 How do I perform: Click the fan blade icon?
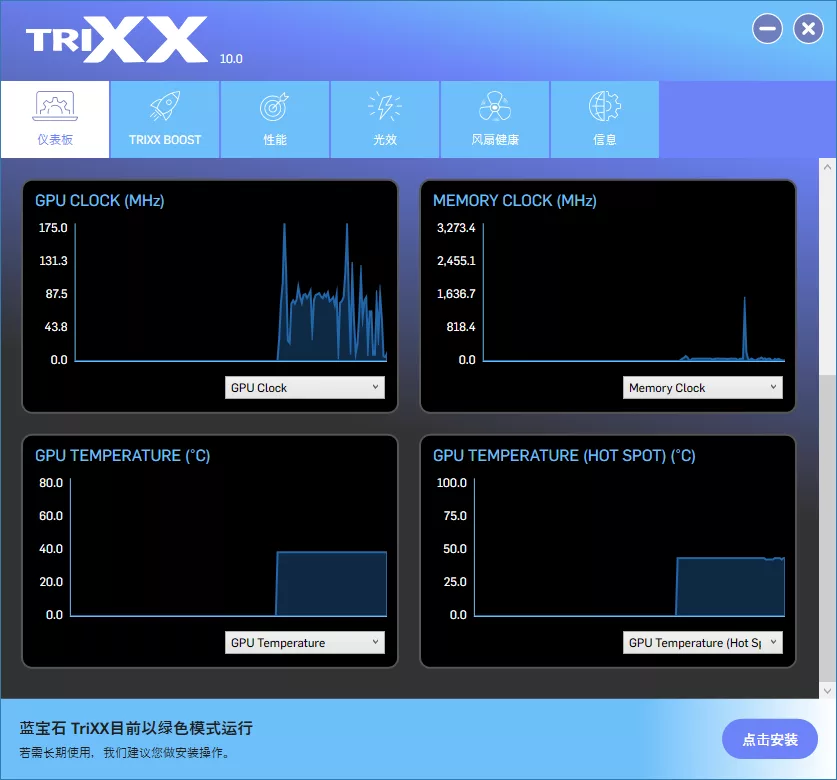tap(495, 106)
